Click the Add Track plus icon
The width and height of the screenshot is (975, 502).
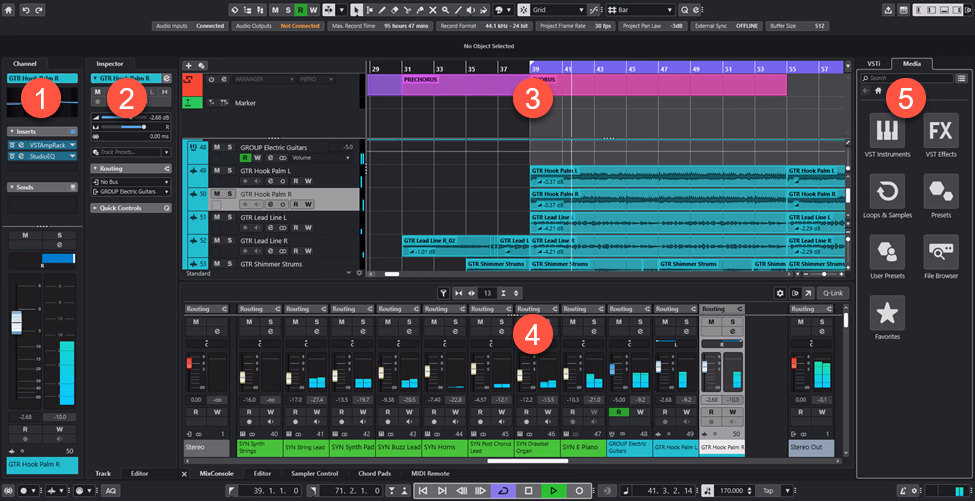pyautogui.click(x=188, y=65)
